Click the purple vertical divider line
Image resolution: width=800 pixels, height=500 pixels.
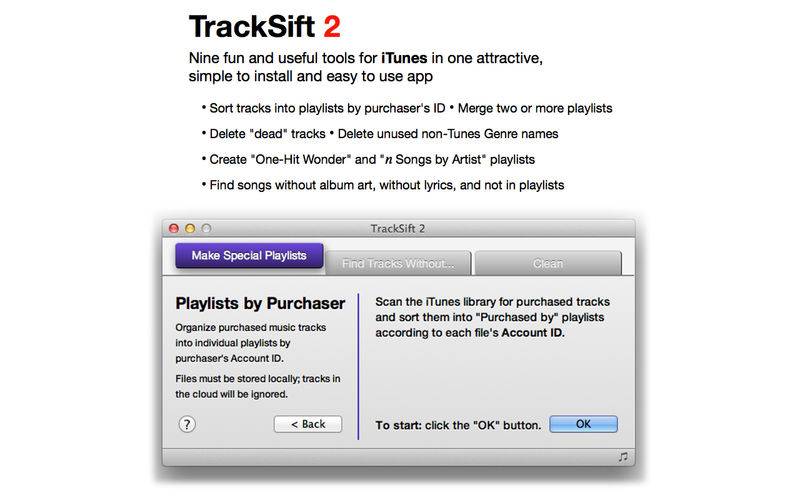pyautogui.click(x=358, y=366)
